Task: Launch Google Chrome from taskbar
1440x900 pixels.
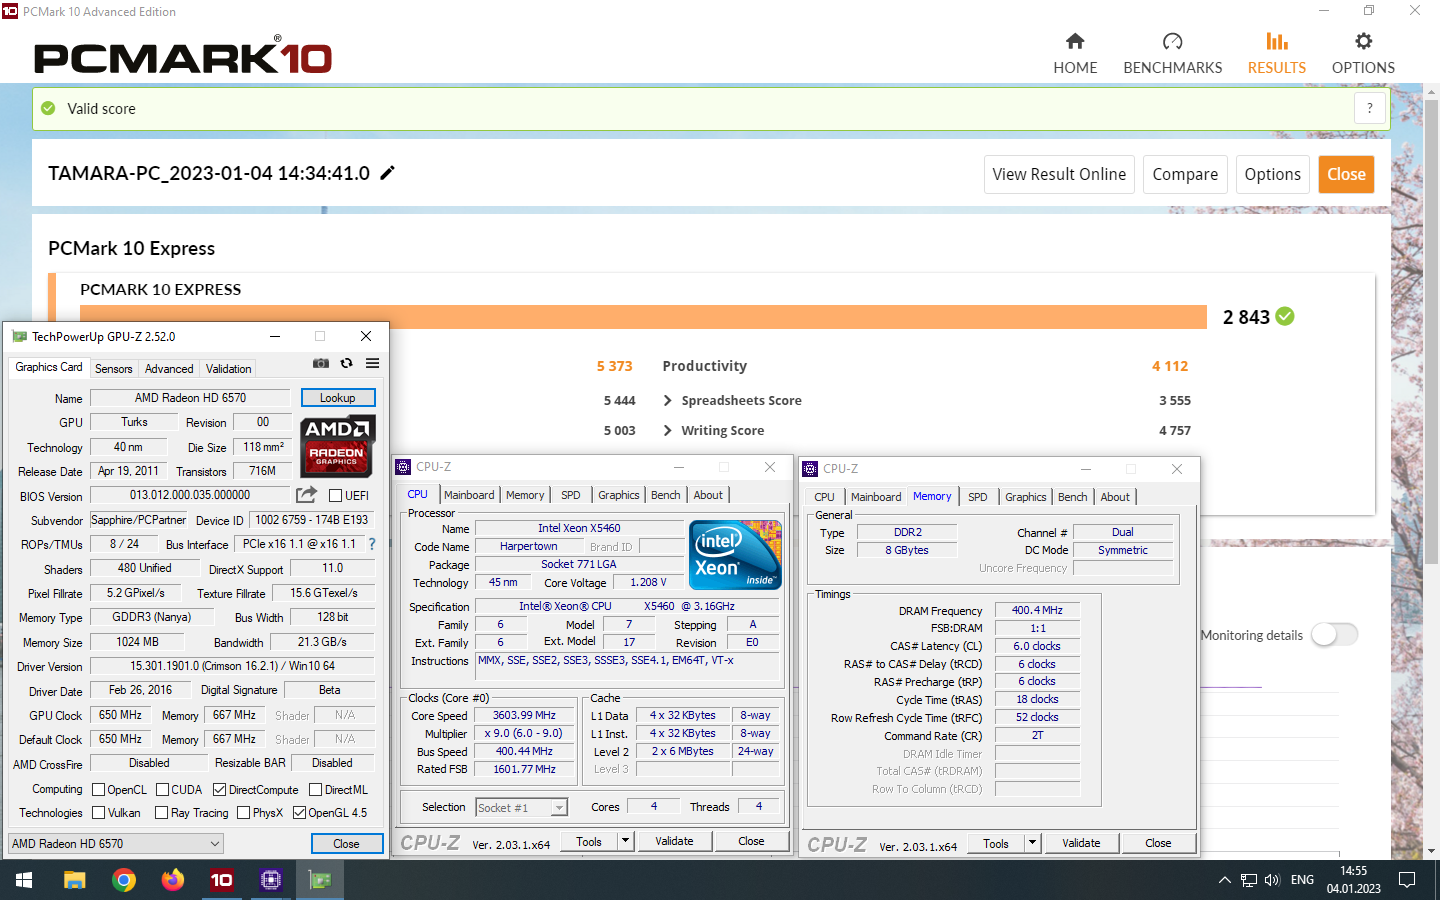Action: coord(124,880)
